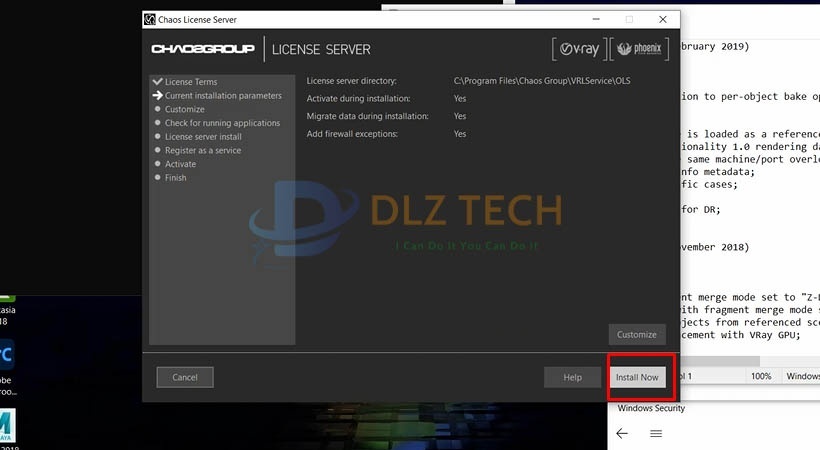Select the Customize step in sidebar
The width and height of the screenshot is (820, 450).
184,110
